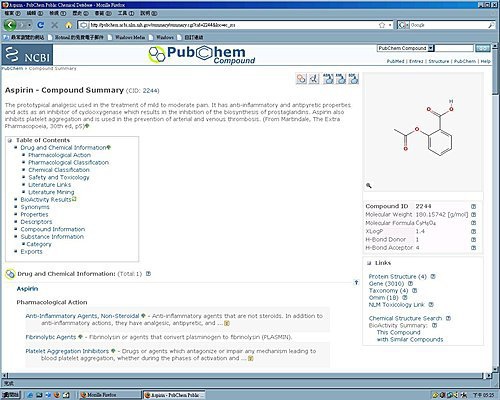The height and width of the screenshot is (400, 500).
Task: Click the MeSH tree icon after Fibrinolytic Agents
Action: click(x=80, y=337)
